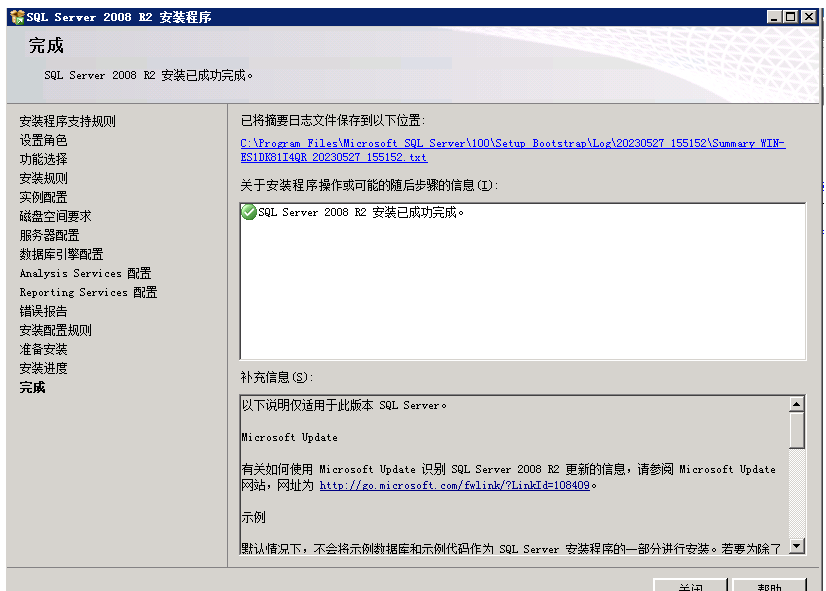This screenshot has height=591, width=826.
Task: Select the 错误报告 step
Action: [43, 311]
